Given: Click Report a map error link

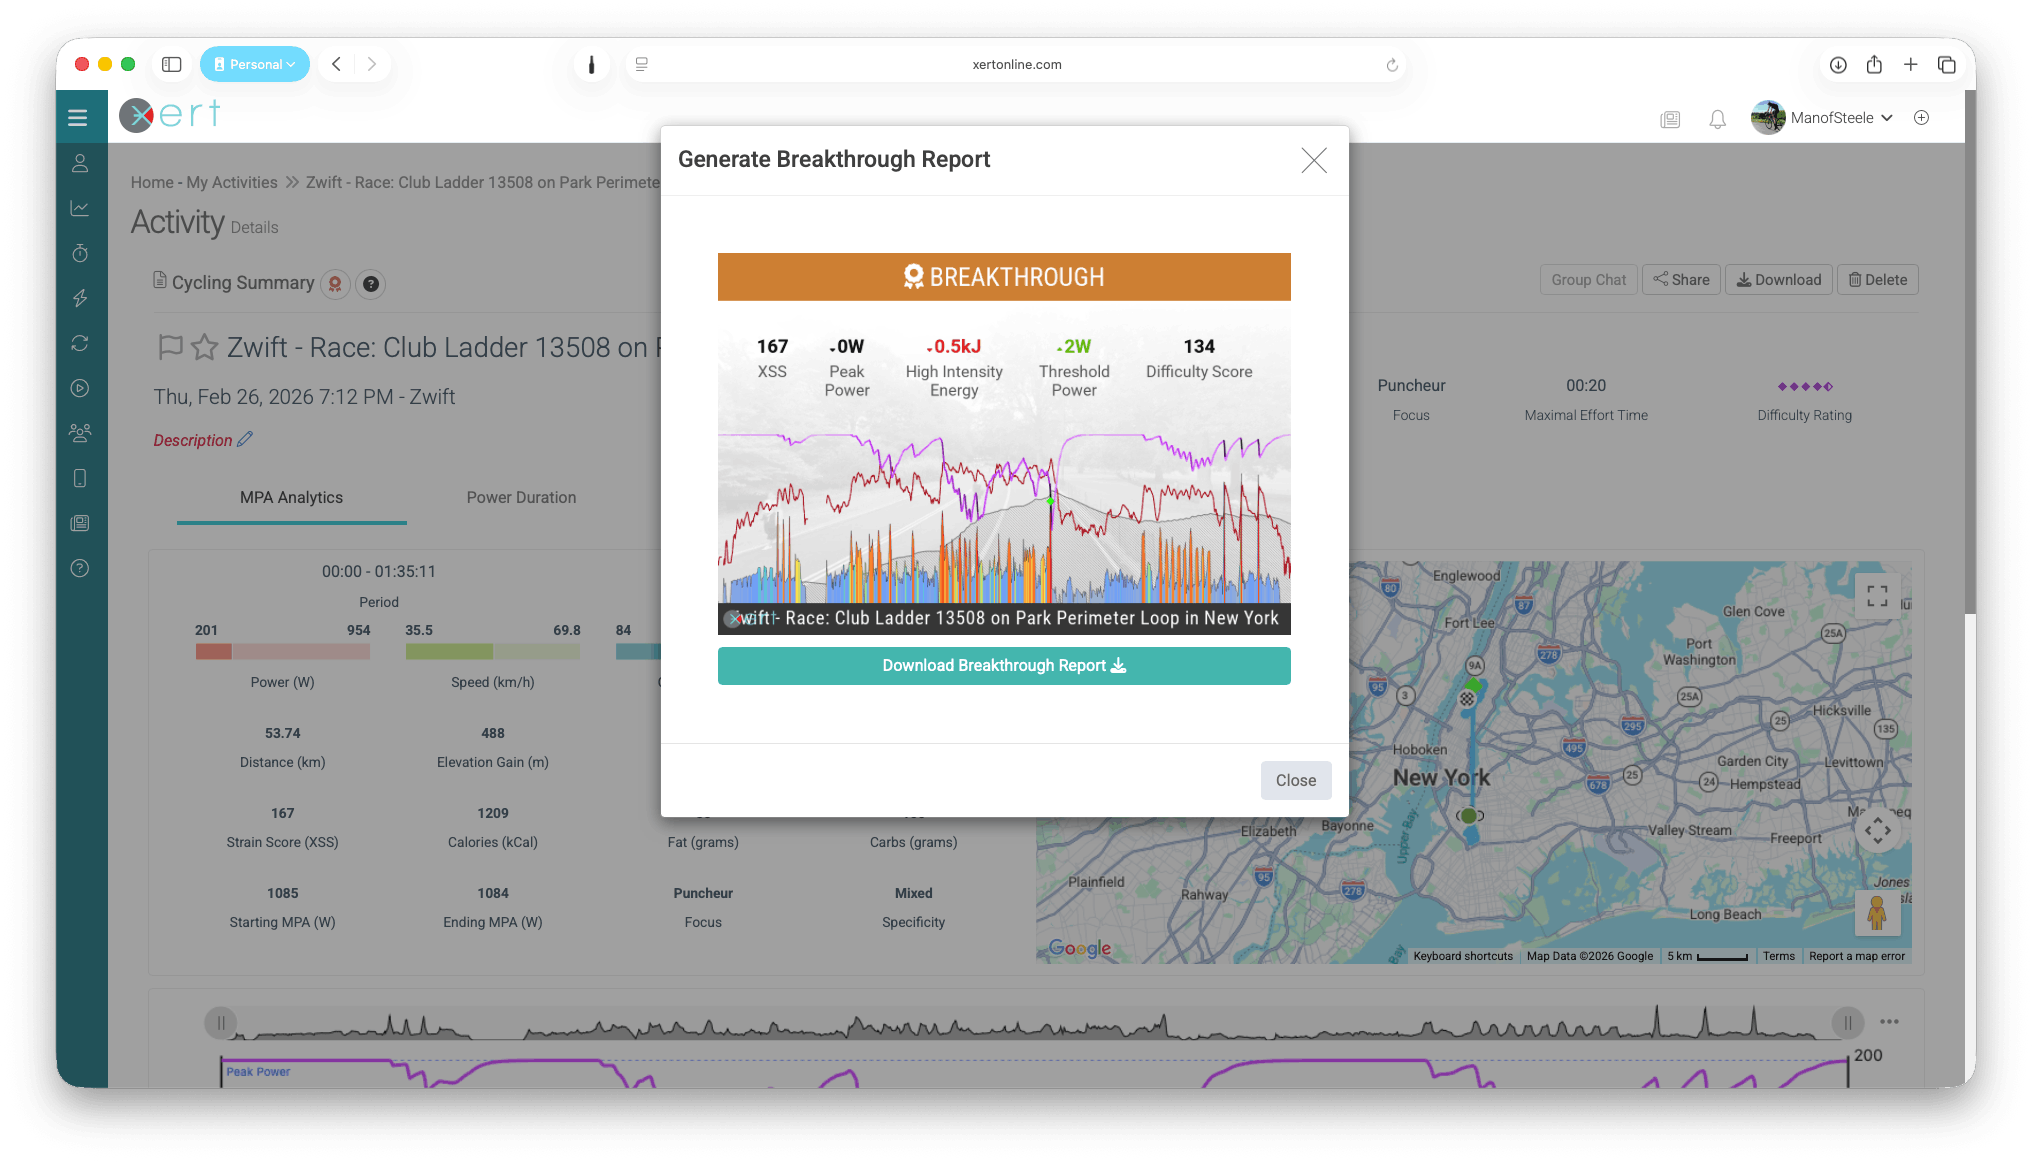Looking at the screenshot, I should 1857,957.
